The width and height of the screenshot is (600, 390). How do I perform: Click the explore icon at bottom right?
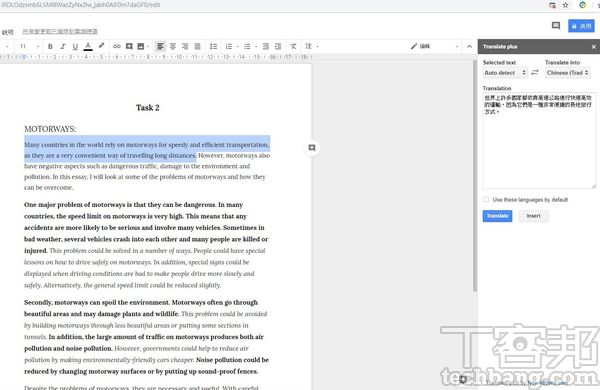[x=463, y=379]
